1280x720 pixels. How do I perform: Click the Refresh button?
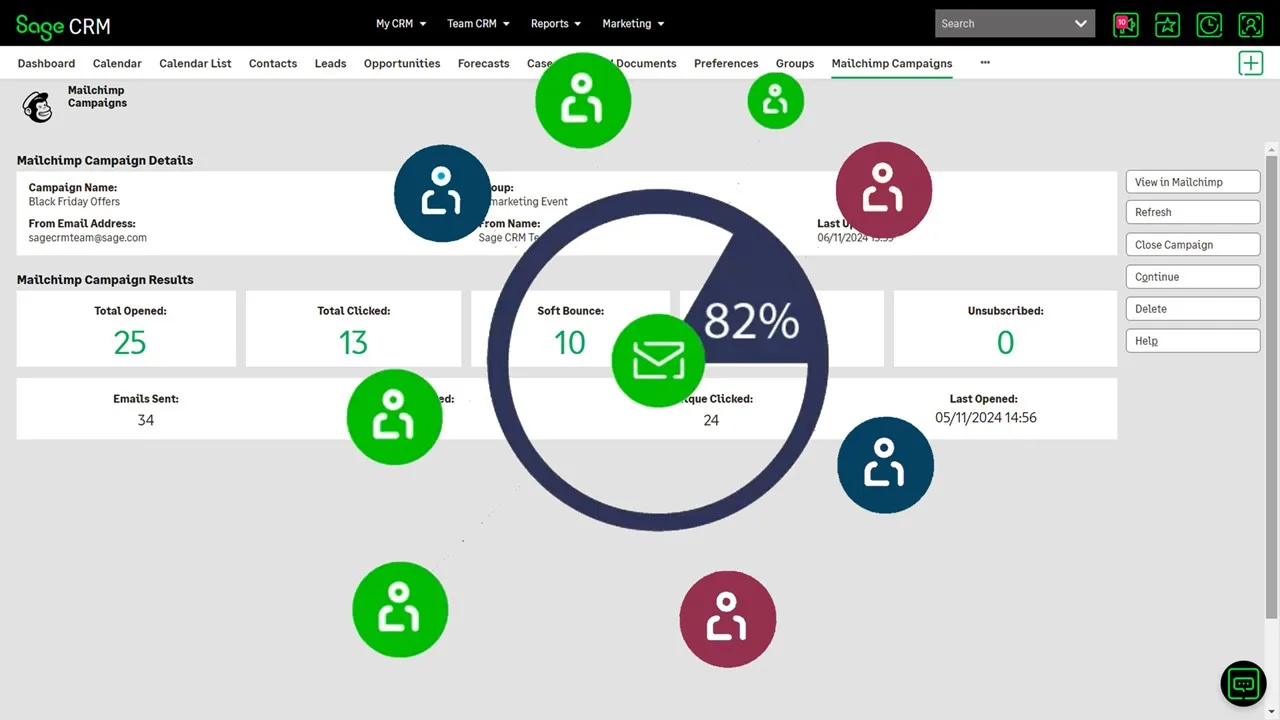pos(1192,212)
